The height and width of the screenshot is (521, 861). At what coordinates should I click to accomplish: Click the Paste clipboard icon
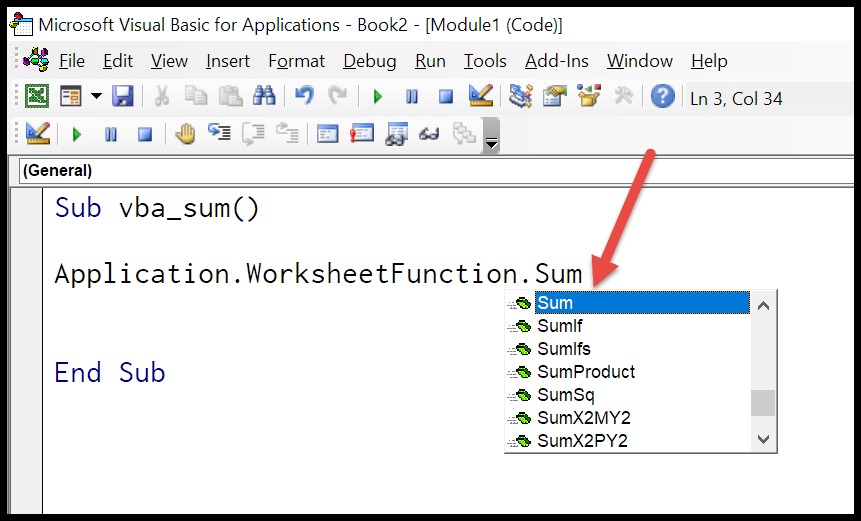231,97
